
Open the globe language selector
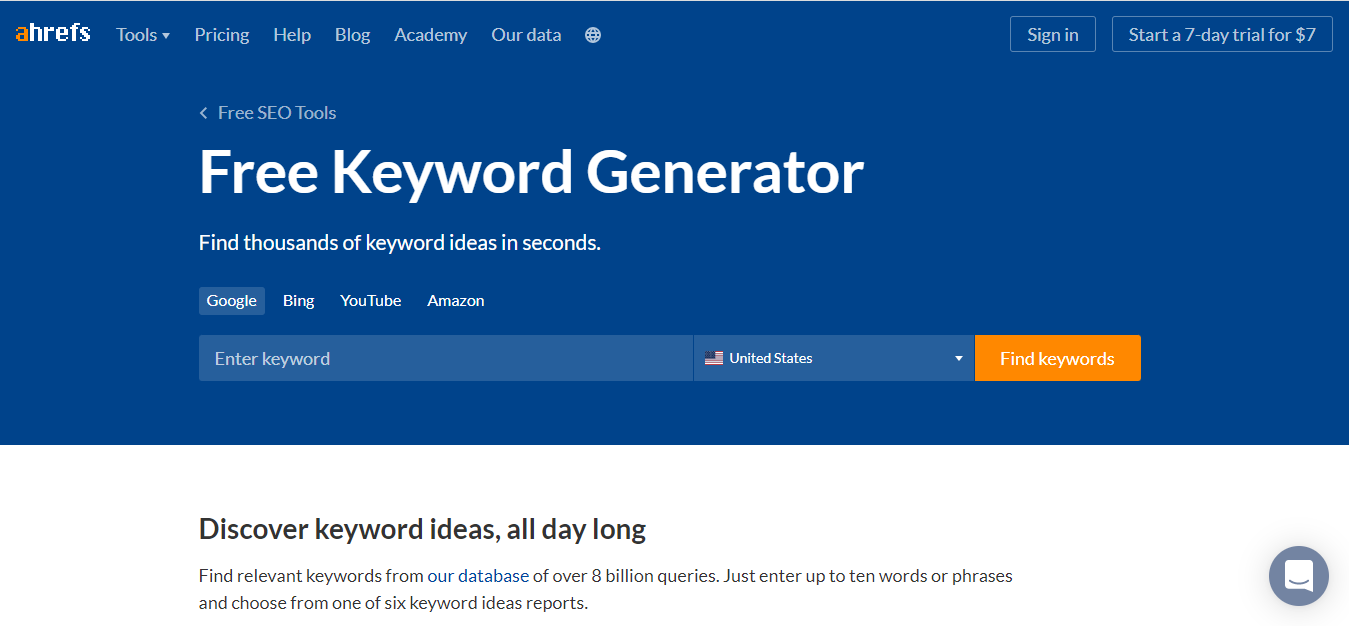(593, 35)
